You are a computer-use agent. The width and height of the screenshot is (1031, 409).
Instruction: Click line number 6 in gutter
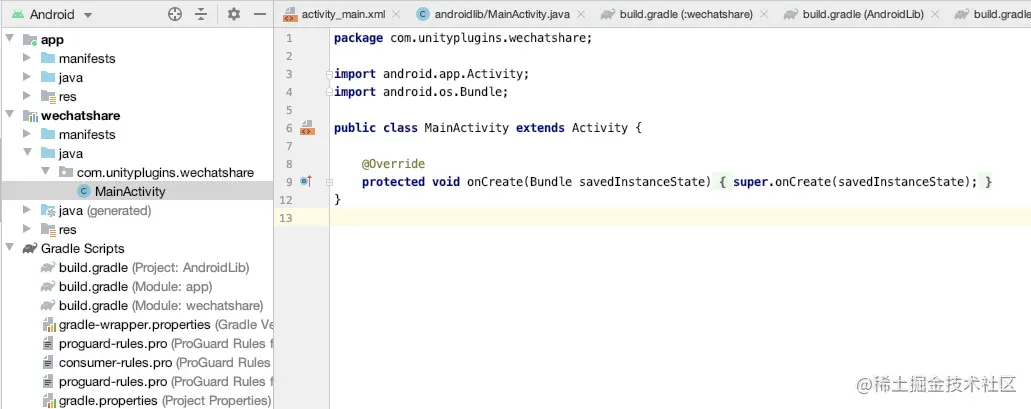(289, 128)
